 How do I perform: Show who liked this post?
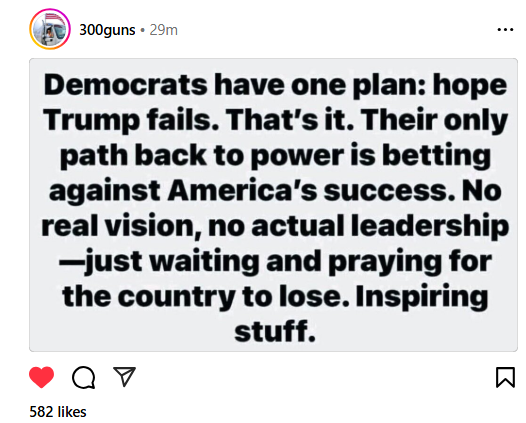(x=58, y=412)
